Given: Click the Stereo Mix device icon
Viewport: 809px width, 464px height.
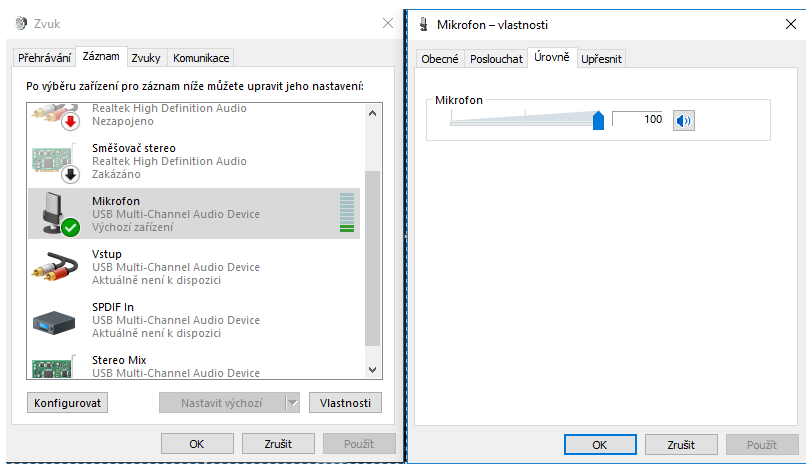Looking at the screenshot, I should [x=57, y=365].
